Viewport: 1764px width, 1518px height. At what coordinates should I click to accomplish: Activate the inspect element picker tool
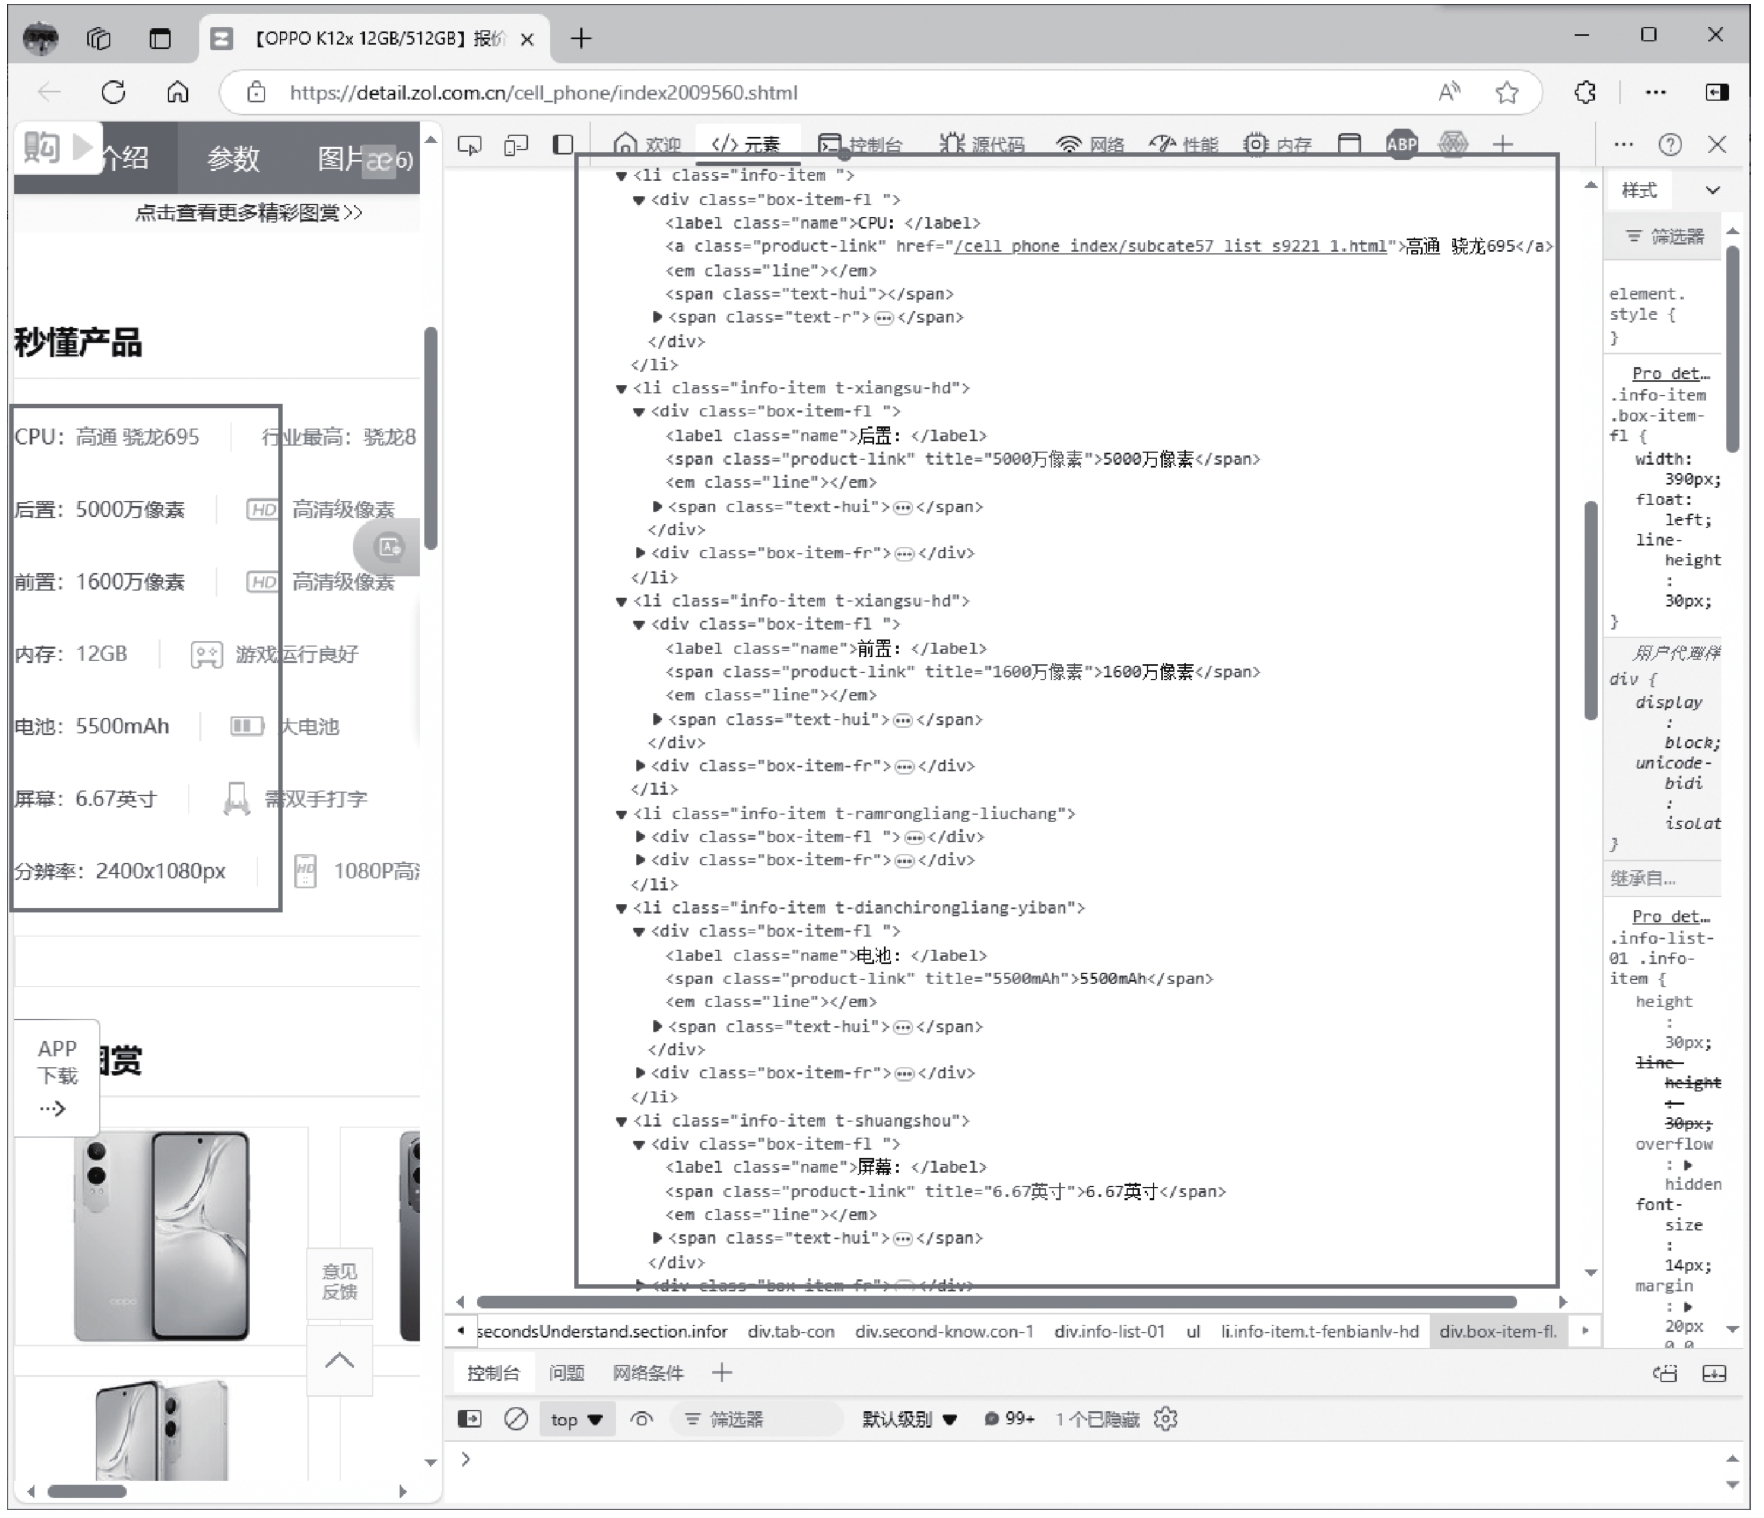click(x=468, y=145)
